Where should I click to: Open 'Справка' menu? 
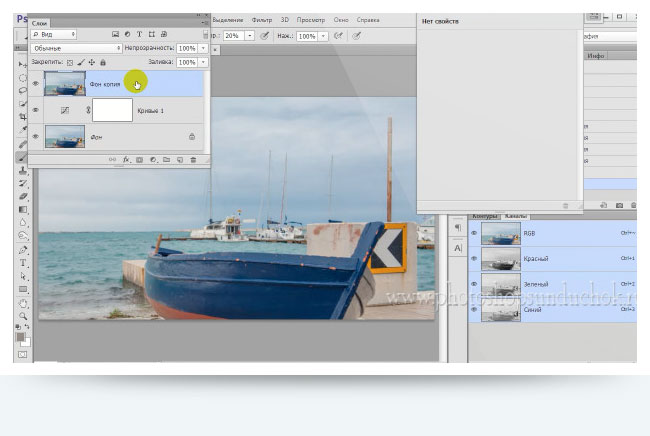368,20
